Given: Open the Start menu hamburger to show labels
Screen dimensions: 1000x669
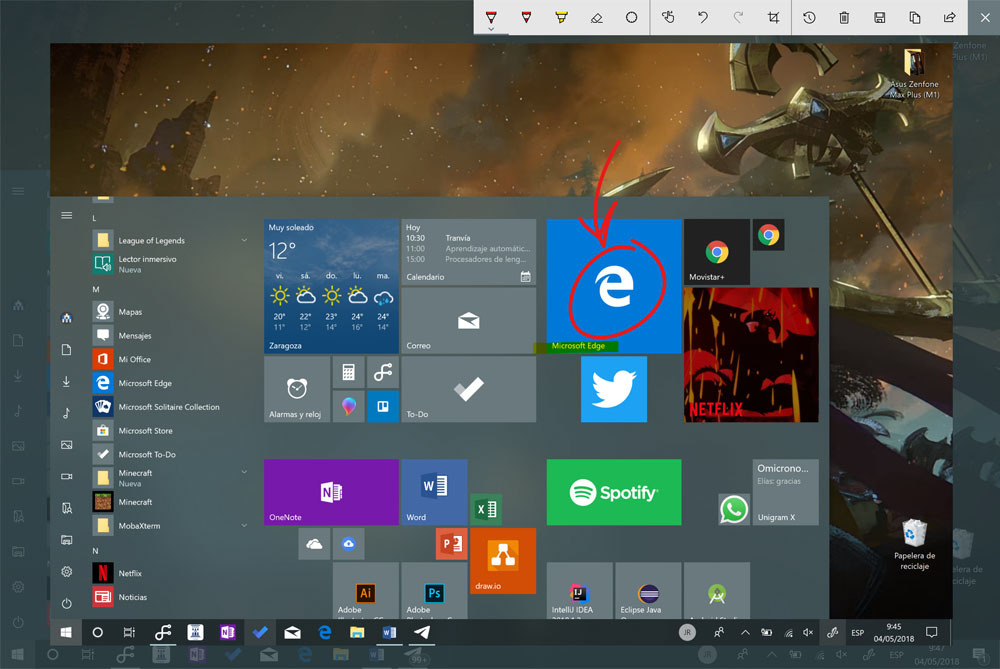Looking at the screenshot, I should click(x=66, y=215).
